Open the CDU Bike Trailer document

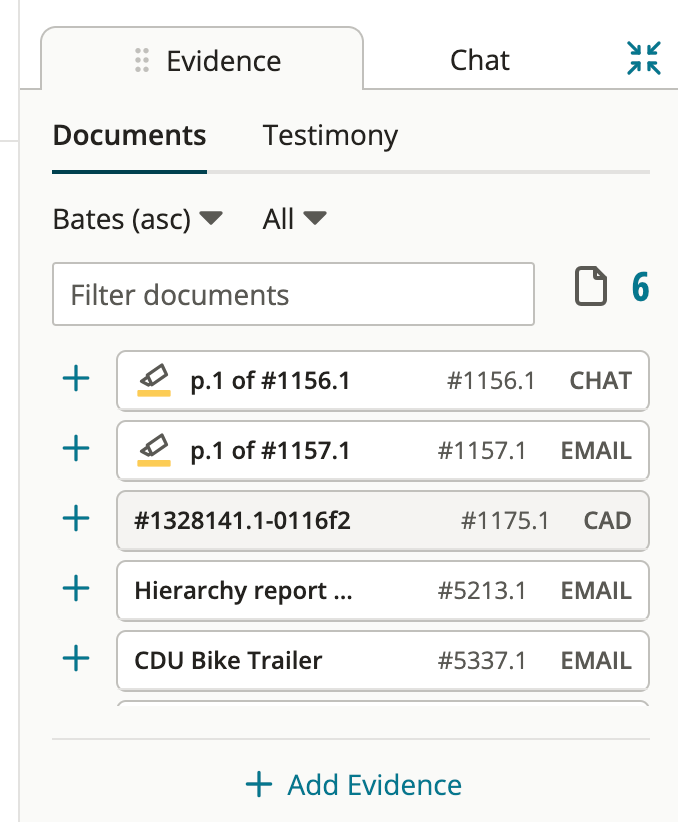coord(383,661)
